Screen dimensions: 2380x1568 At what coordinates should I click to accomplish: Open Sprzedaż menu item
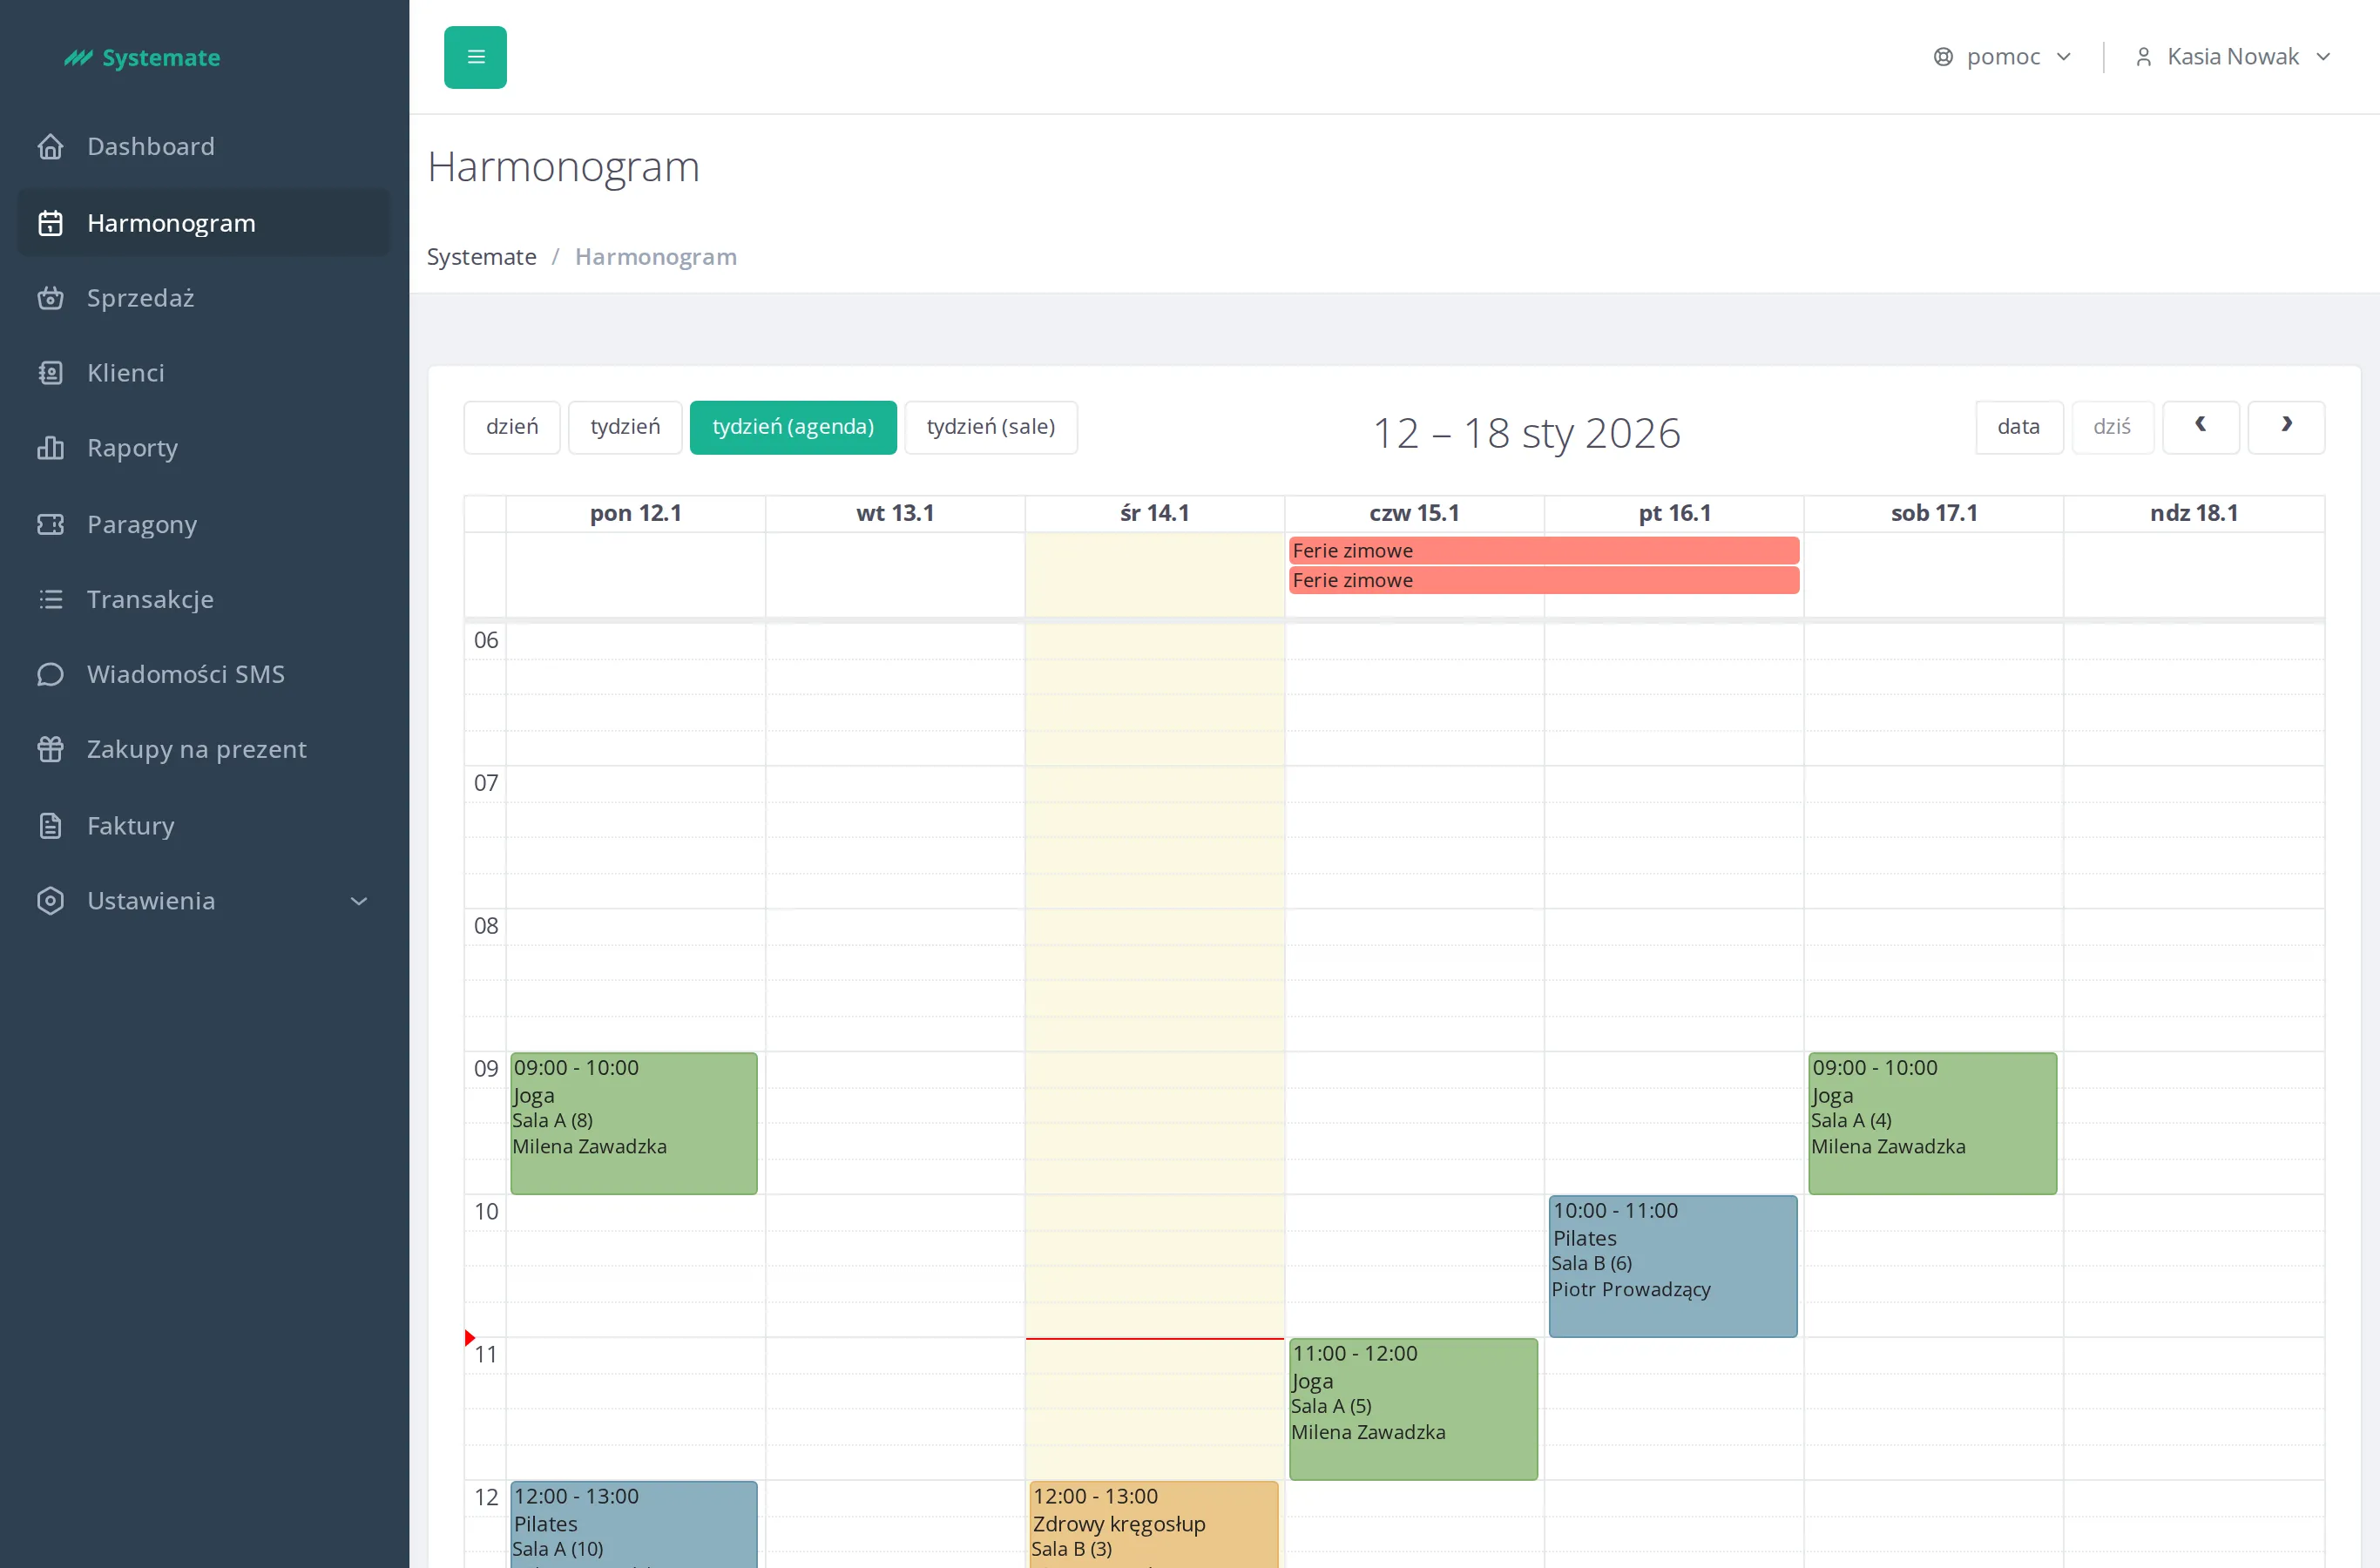[204, 298]
